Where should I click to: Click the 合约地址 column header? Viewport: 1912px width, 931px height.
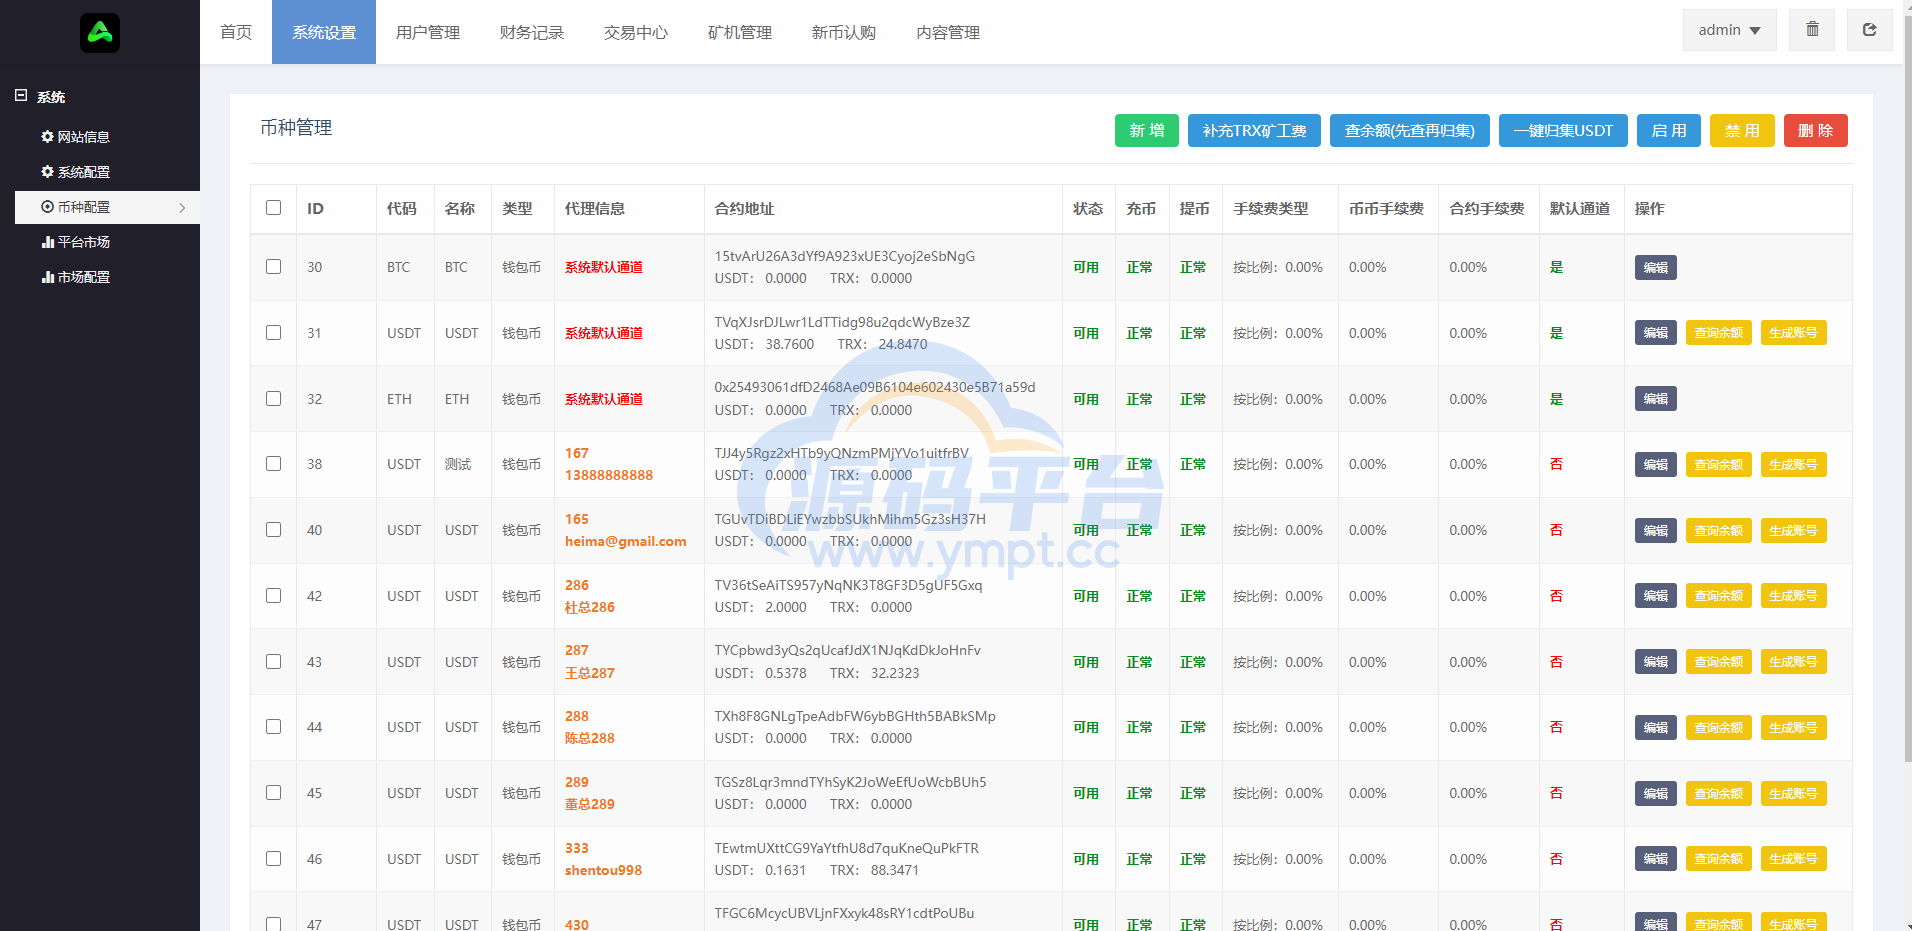pyautogui.click(x=744, y=208)
